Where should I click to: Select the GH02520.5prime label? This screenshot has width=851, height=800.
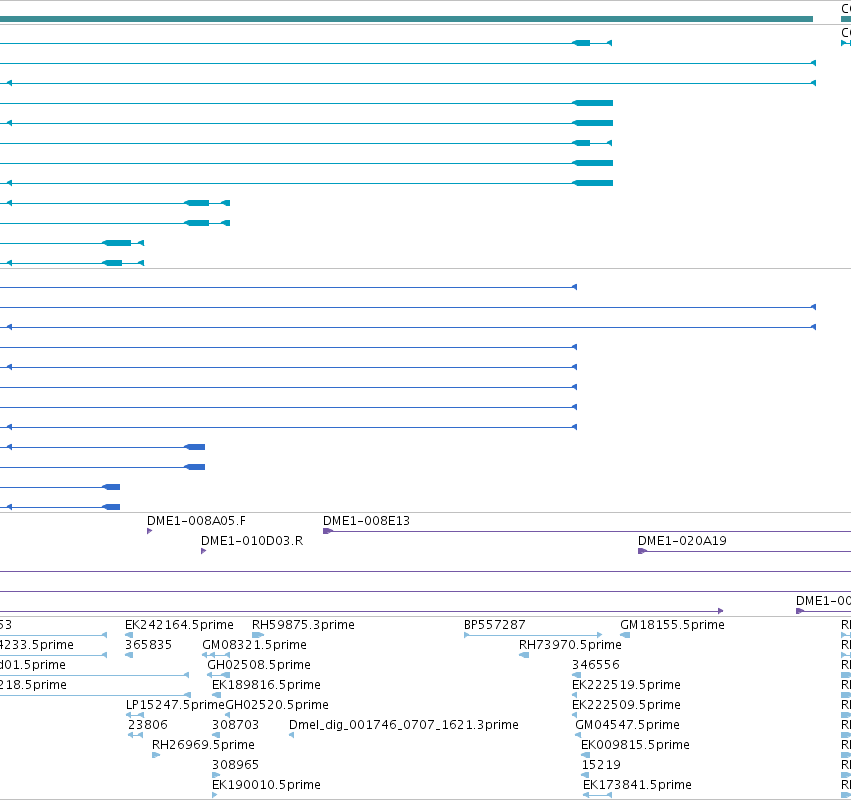coord(277,705)
